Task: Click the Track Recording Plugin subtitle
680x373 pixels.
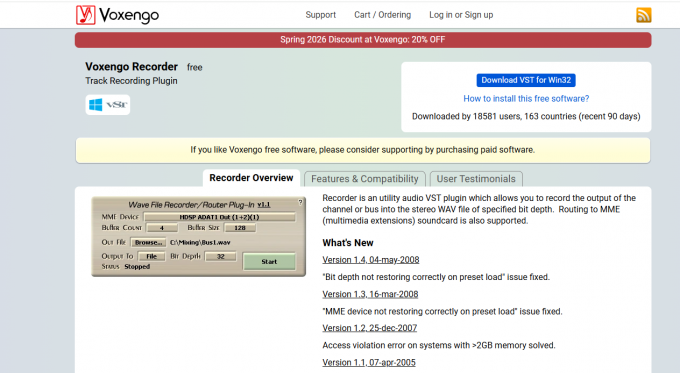Action: (131, 81)
